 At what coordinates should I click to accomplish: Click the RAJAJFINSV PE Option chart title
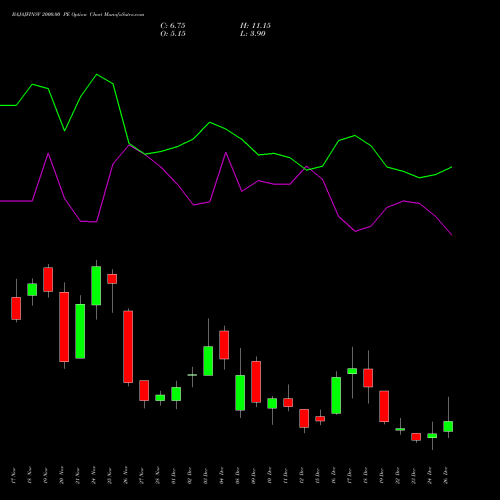78,15
